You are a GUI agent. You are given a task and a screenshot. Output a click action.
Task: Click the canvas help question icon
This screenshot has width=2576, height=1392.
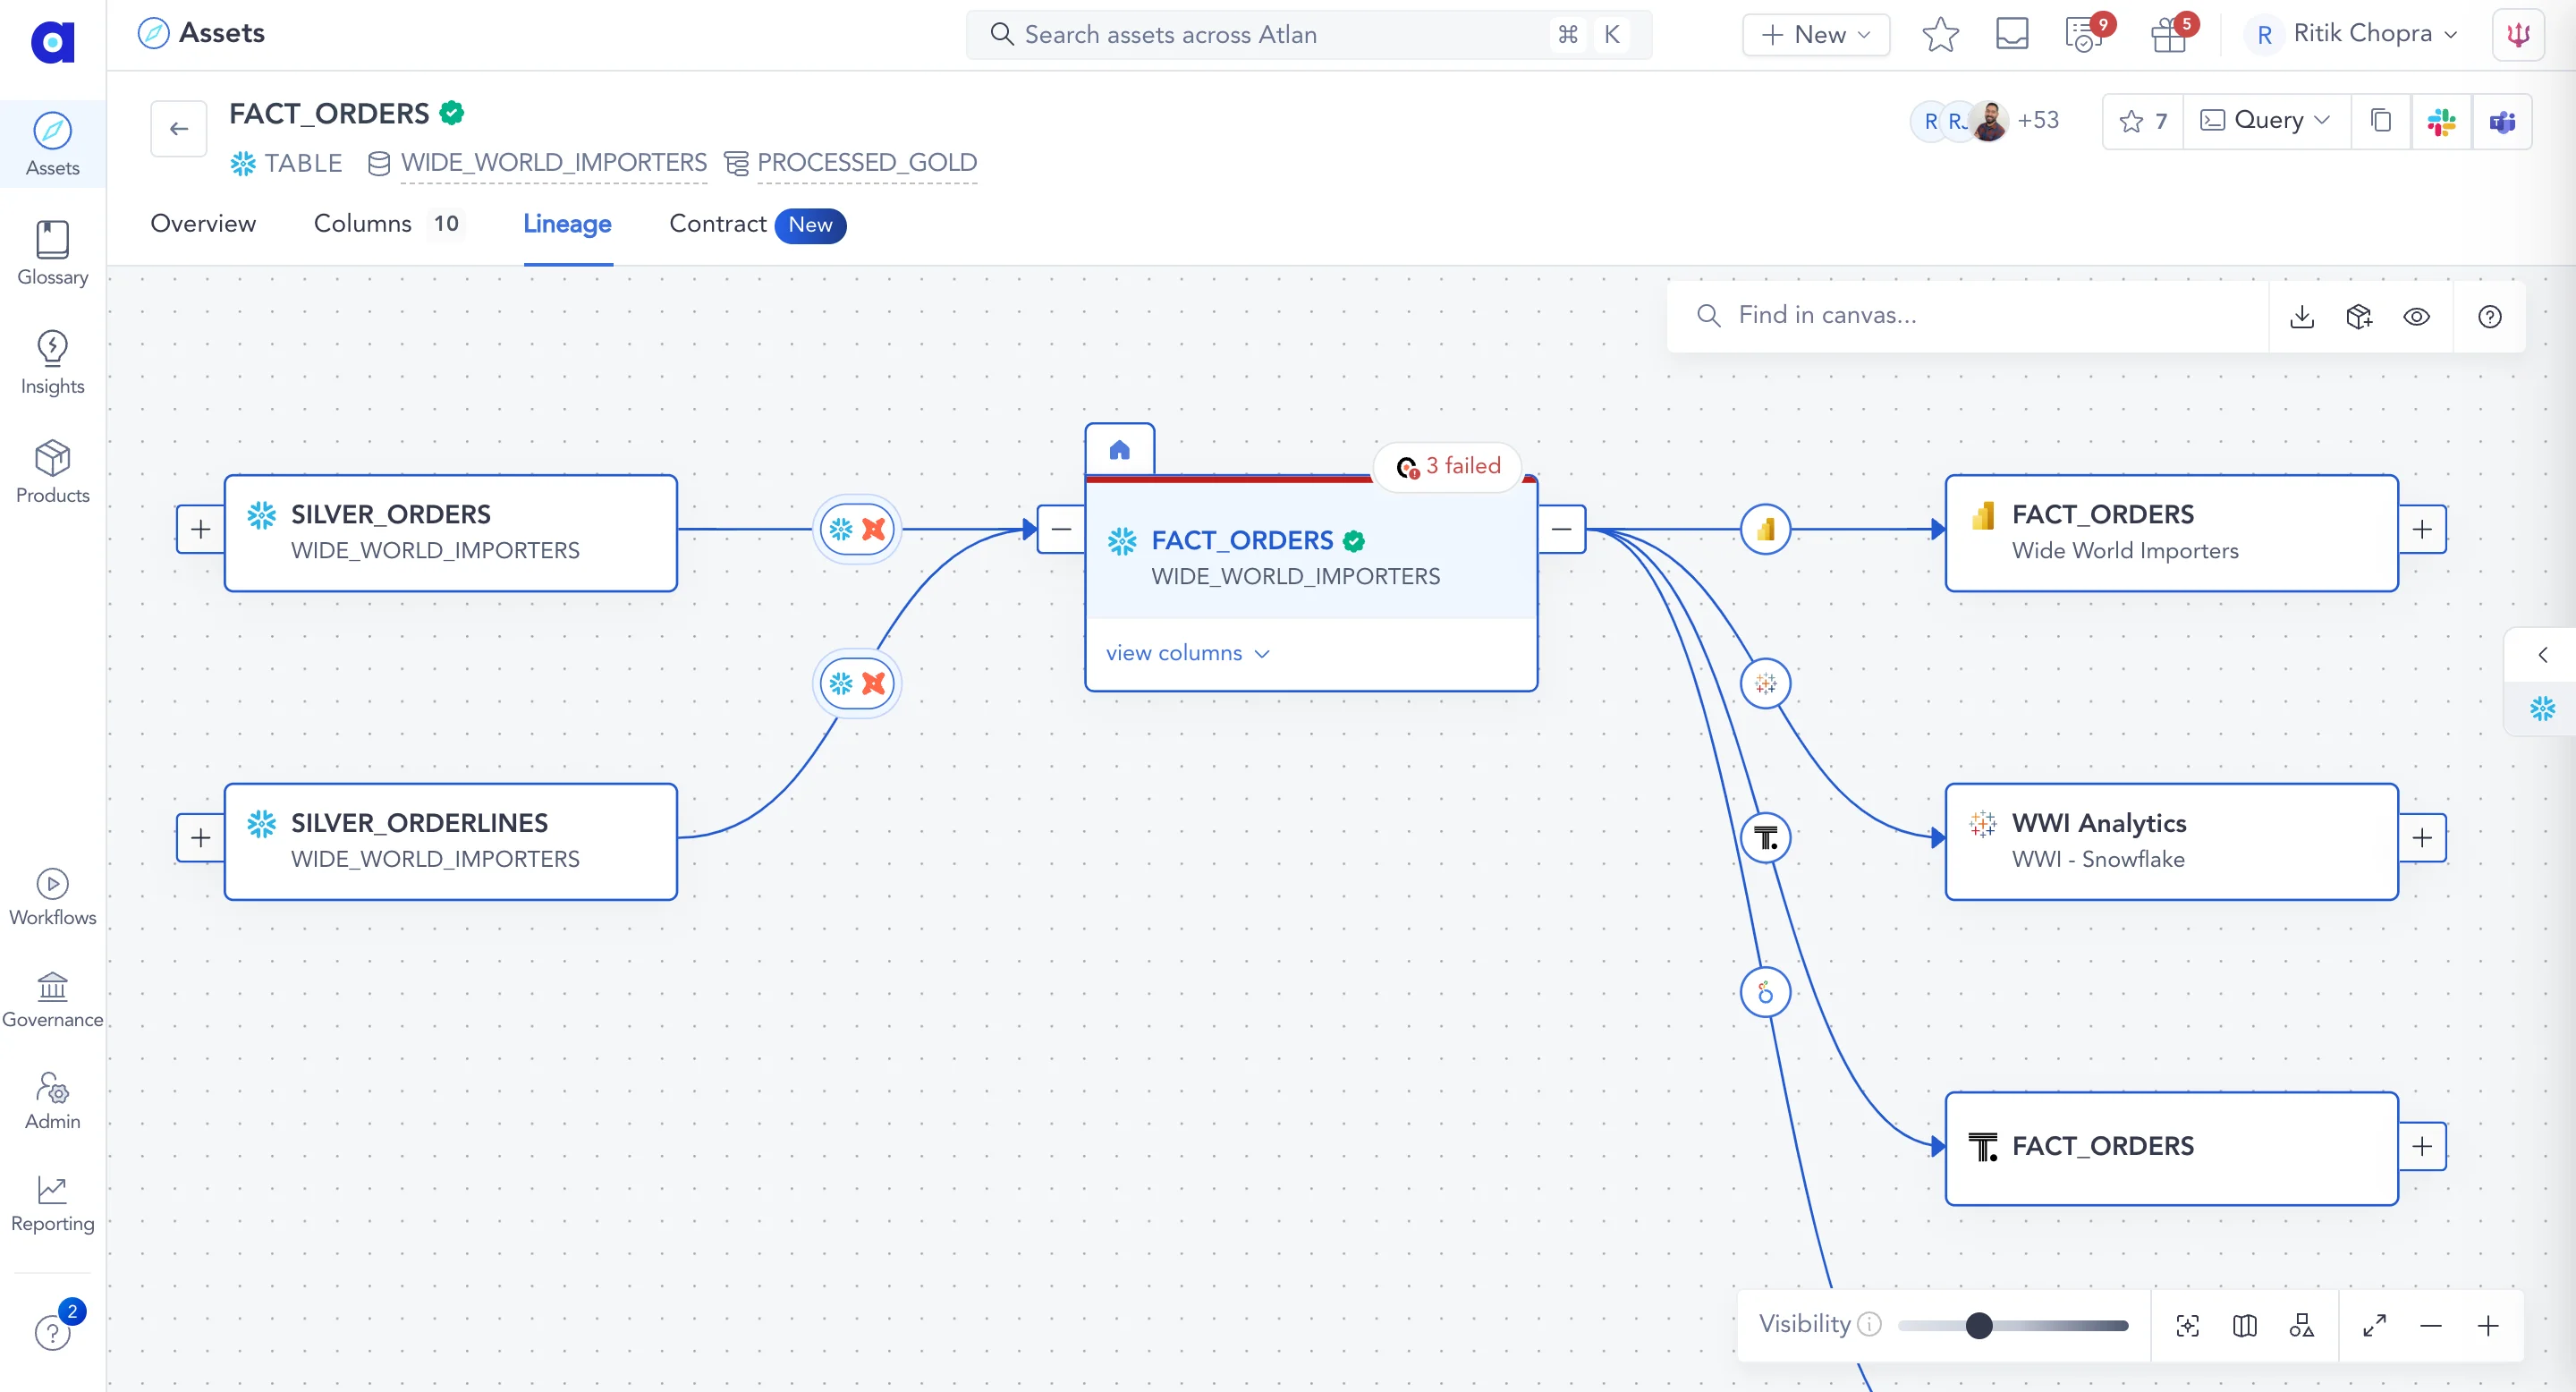2489,316
